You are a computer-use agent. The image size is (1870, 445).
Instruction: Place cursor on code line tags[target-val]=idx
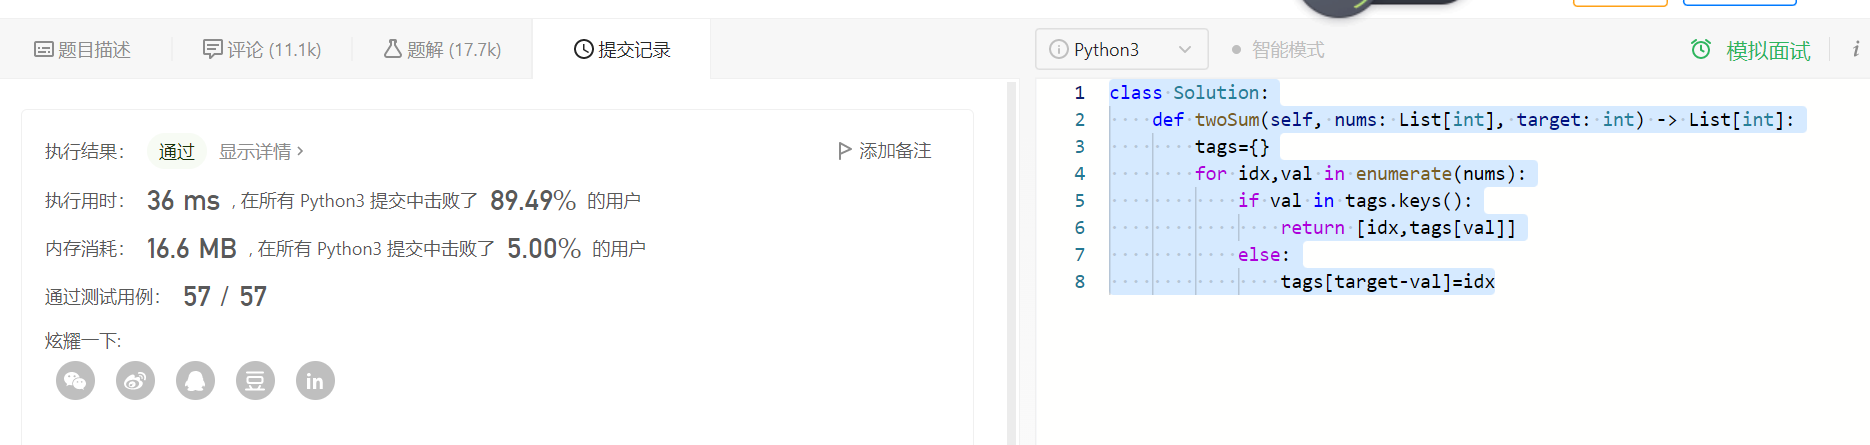point(1387,282)
